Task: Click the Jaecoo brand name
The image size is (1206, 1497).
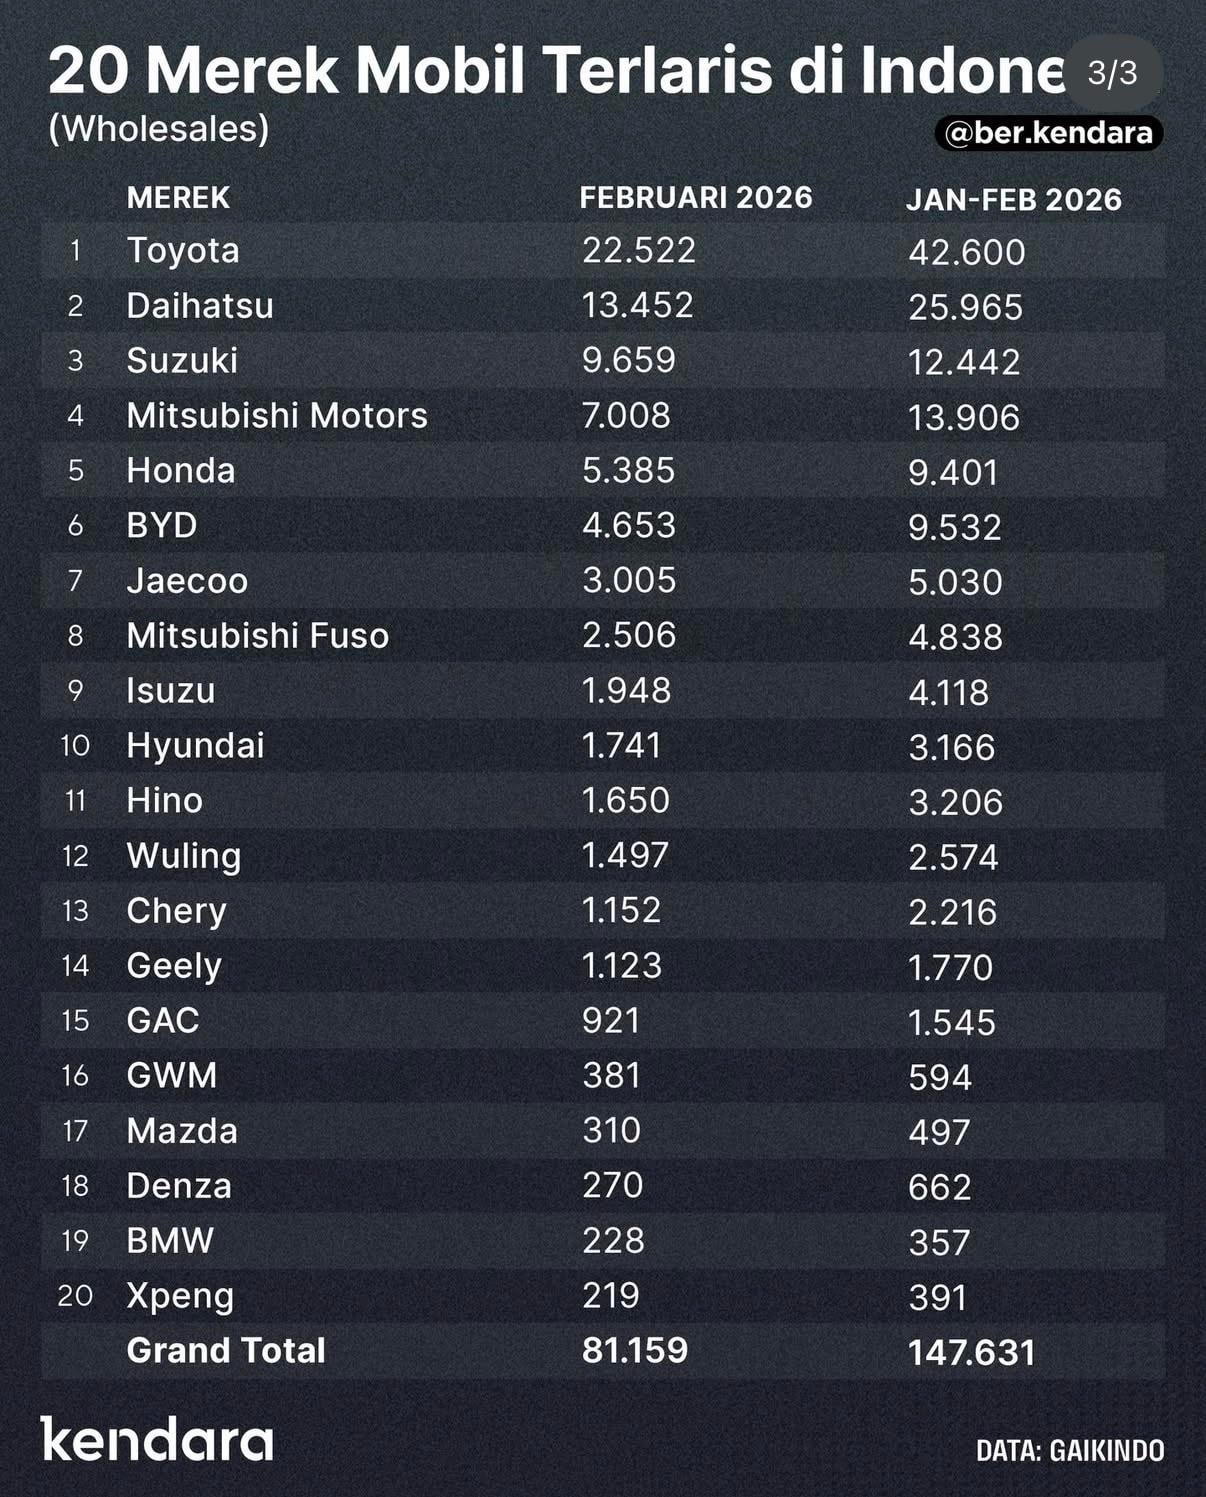Action: click(187, 580)
